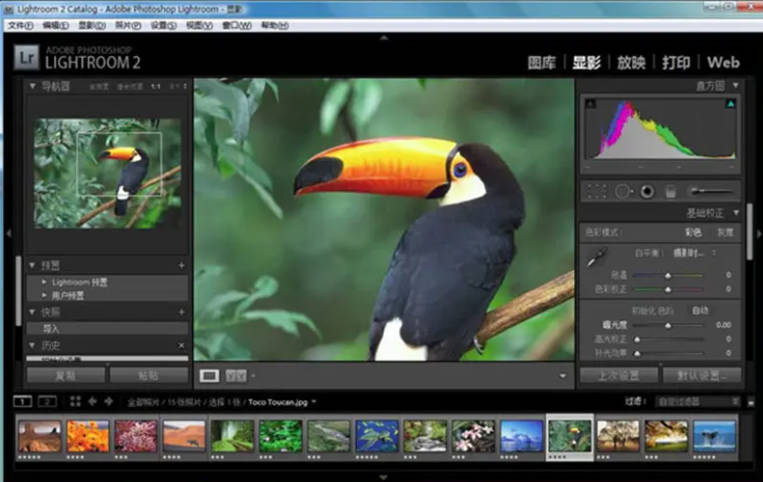Select the spot removal tool icon

click(622, 190)
